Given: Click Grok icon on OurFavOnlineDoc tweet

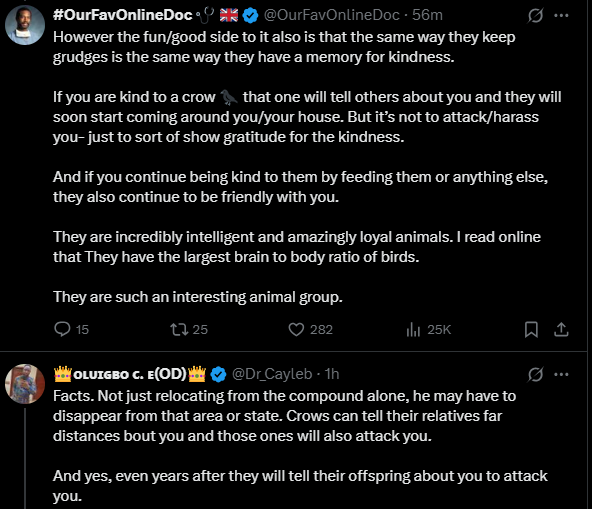Looking at the screenshot, I should coord(535,15).
